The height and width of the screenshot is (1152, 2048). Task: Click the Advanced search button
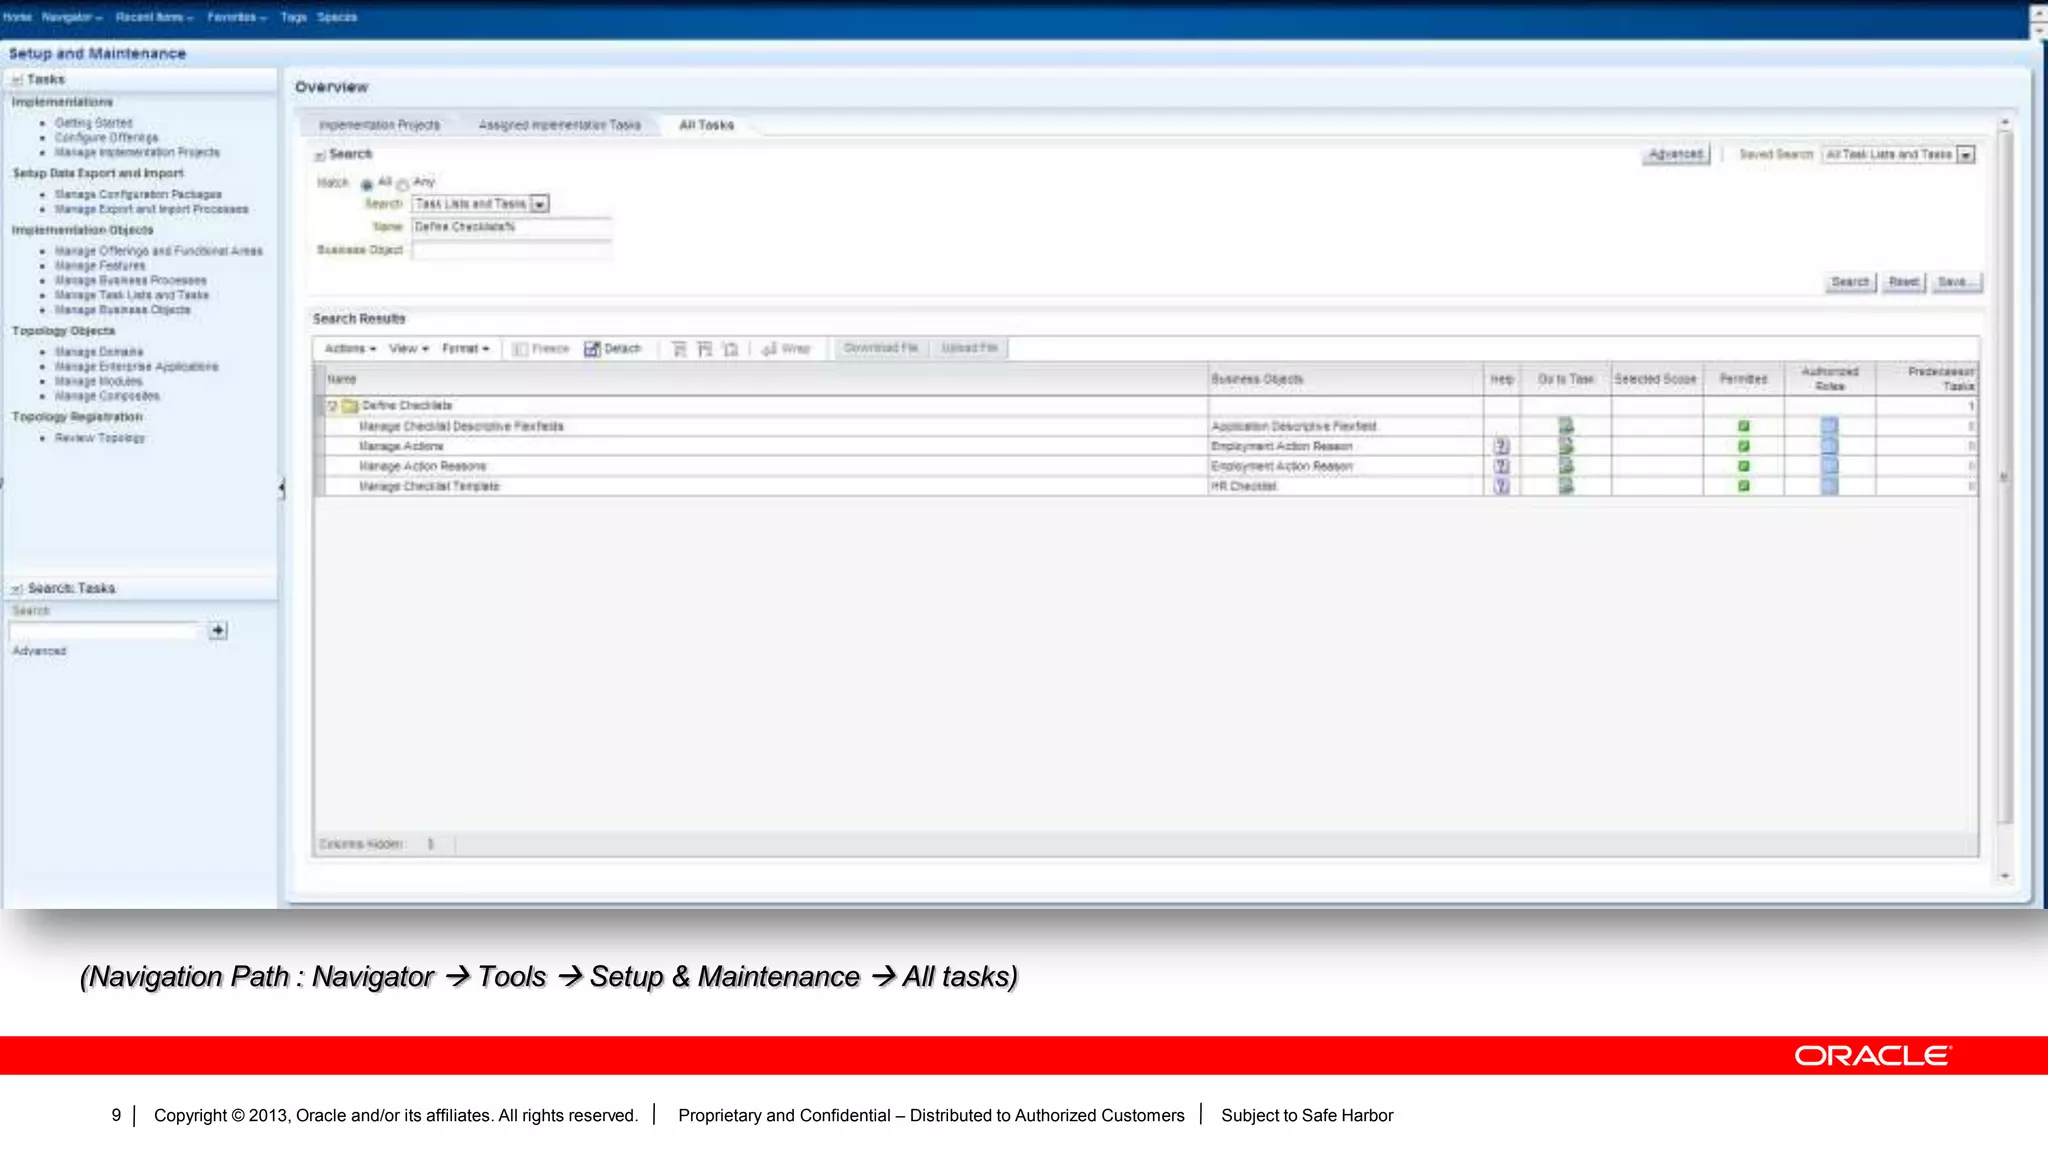click(x=1675, y=155)
